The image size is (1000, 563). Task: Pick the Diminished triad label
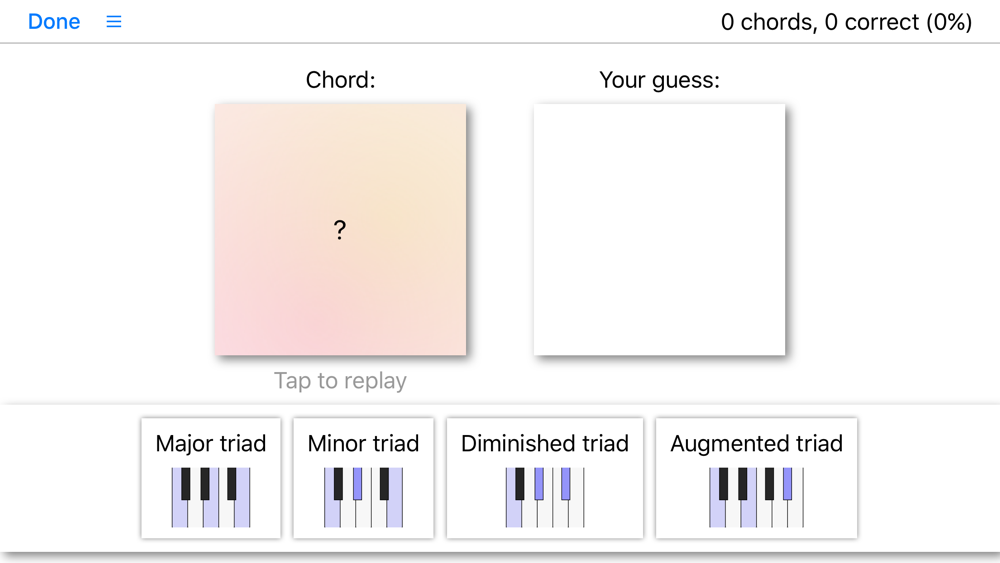click(545, 443)
